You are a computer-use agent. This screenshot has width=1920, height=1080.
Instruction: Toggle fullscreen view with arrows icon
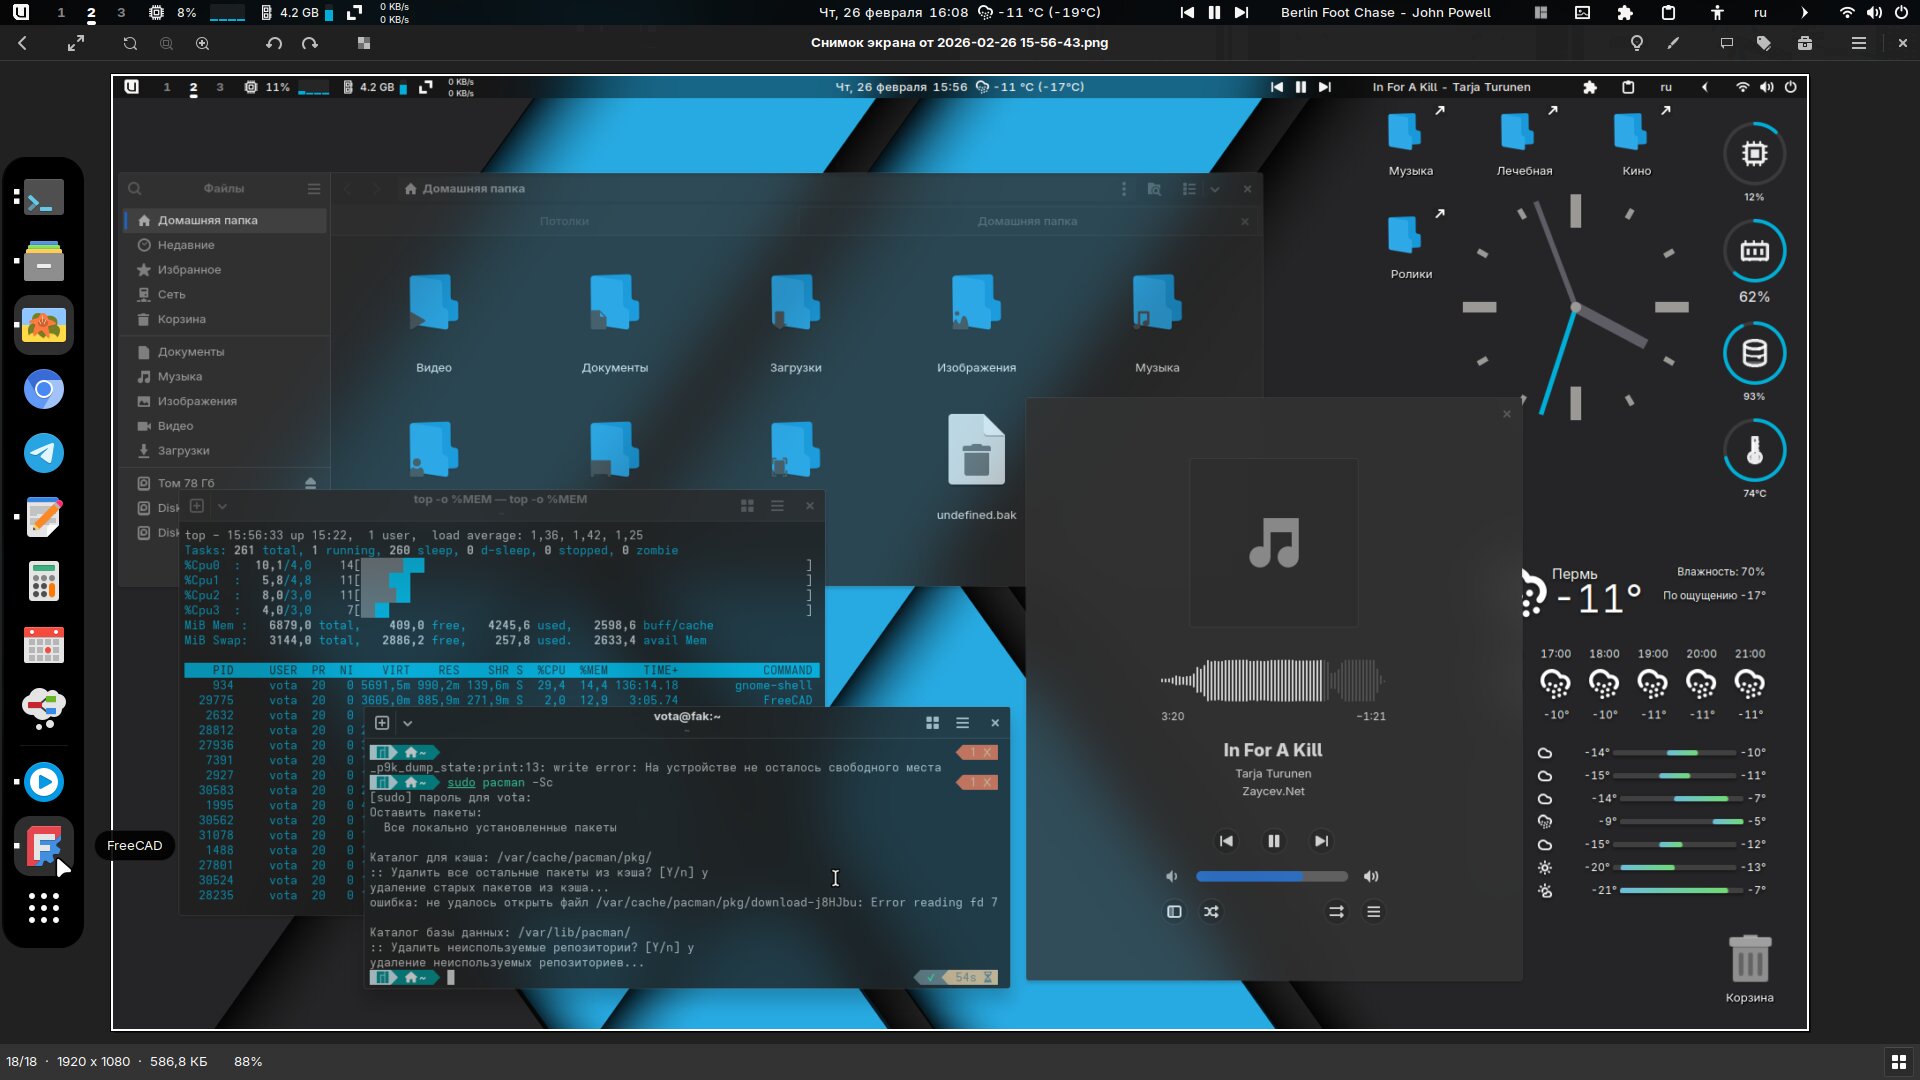click(x=76, y=43)
